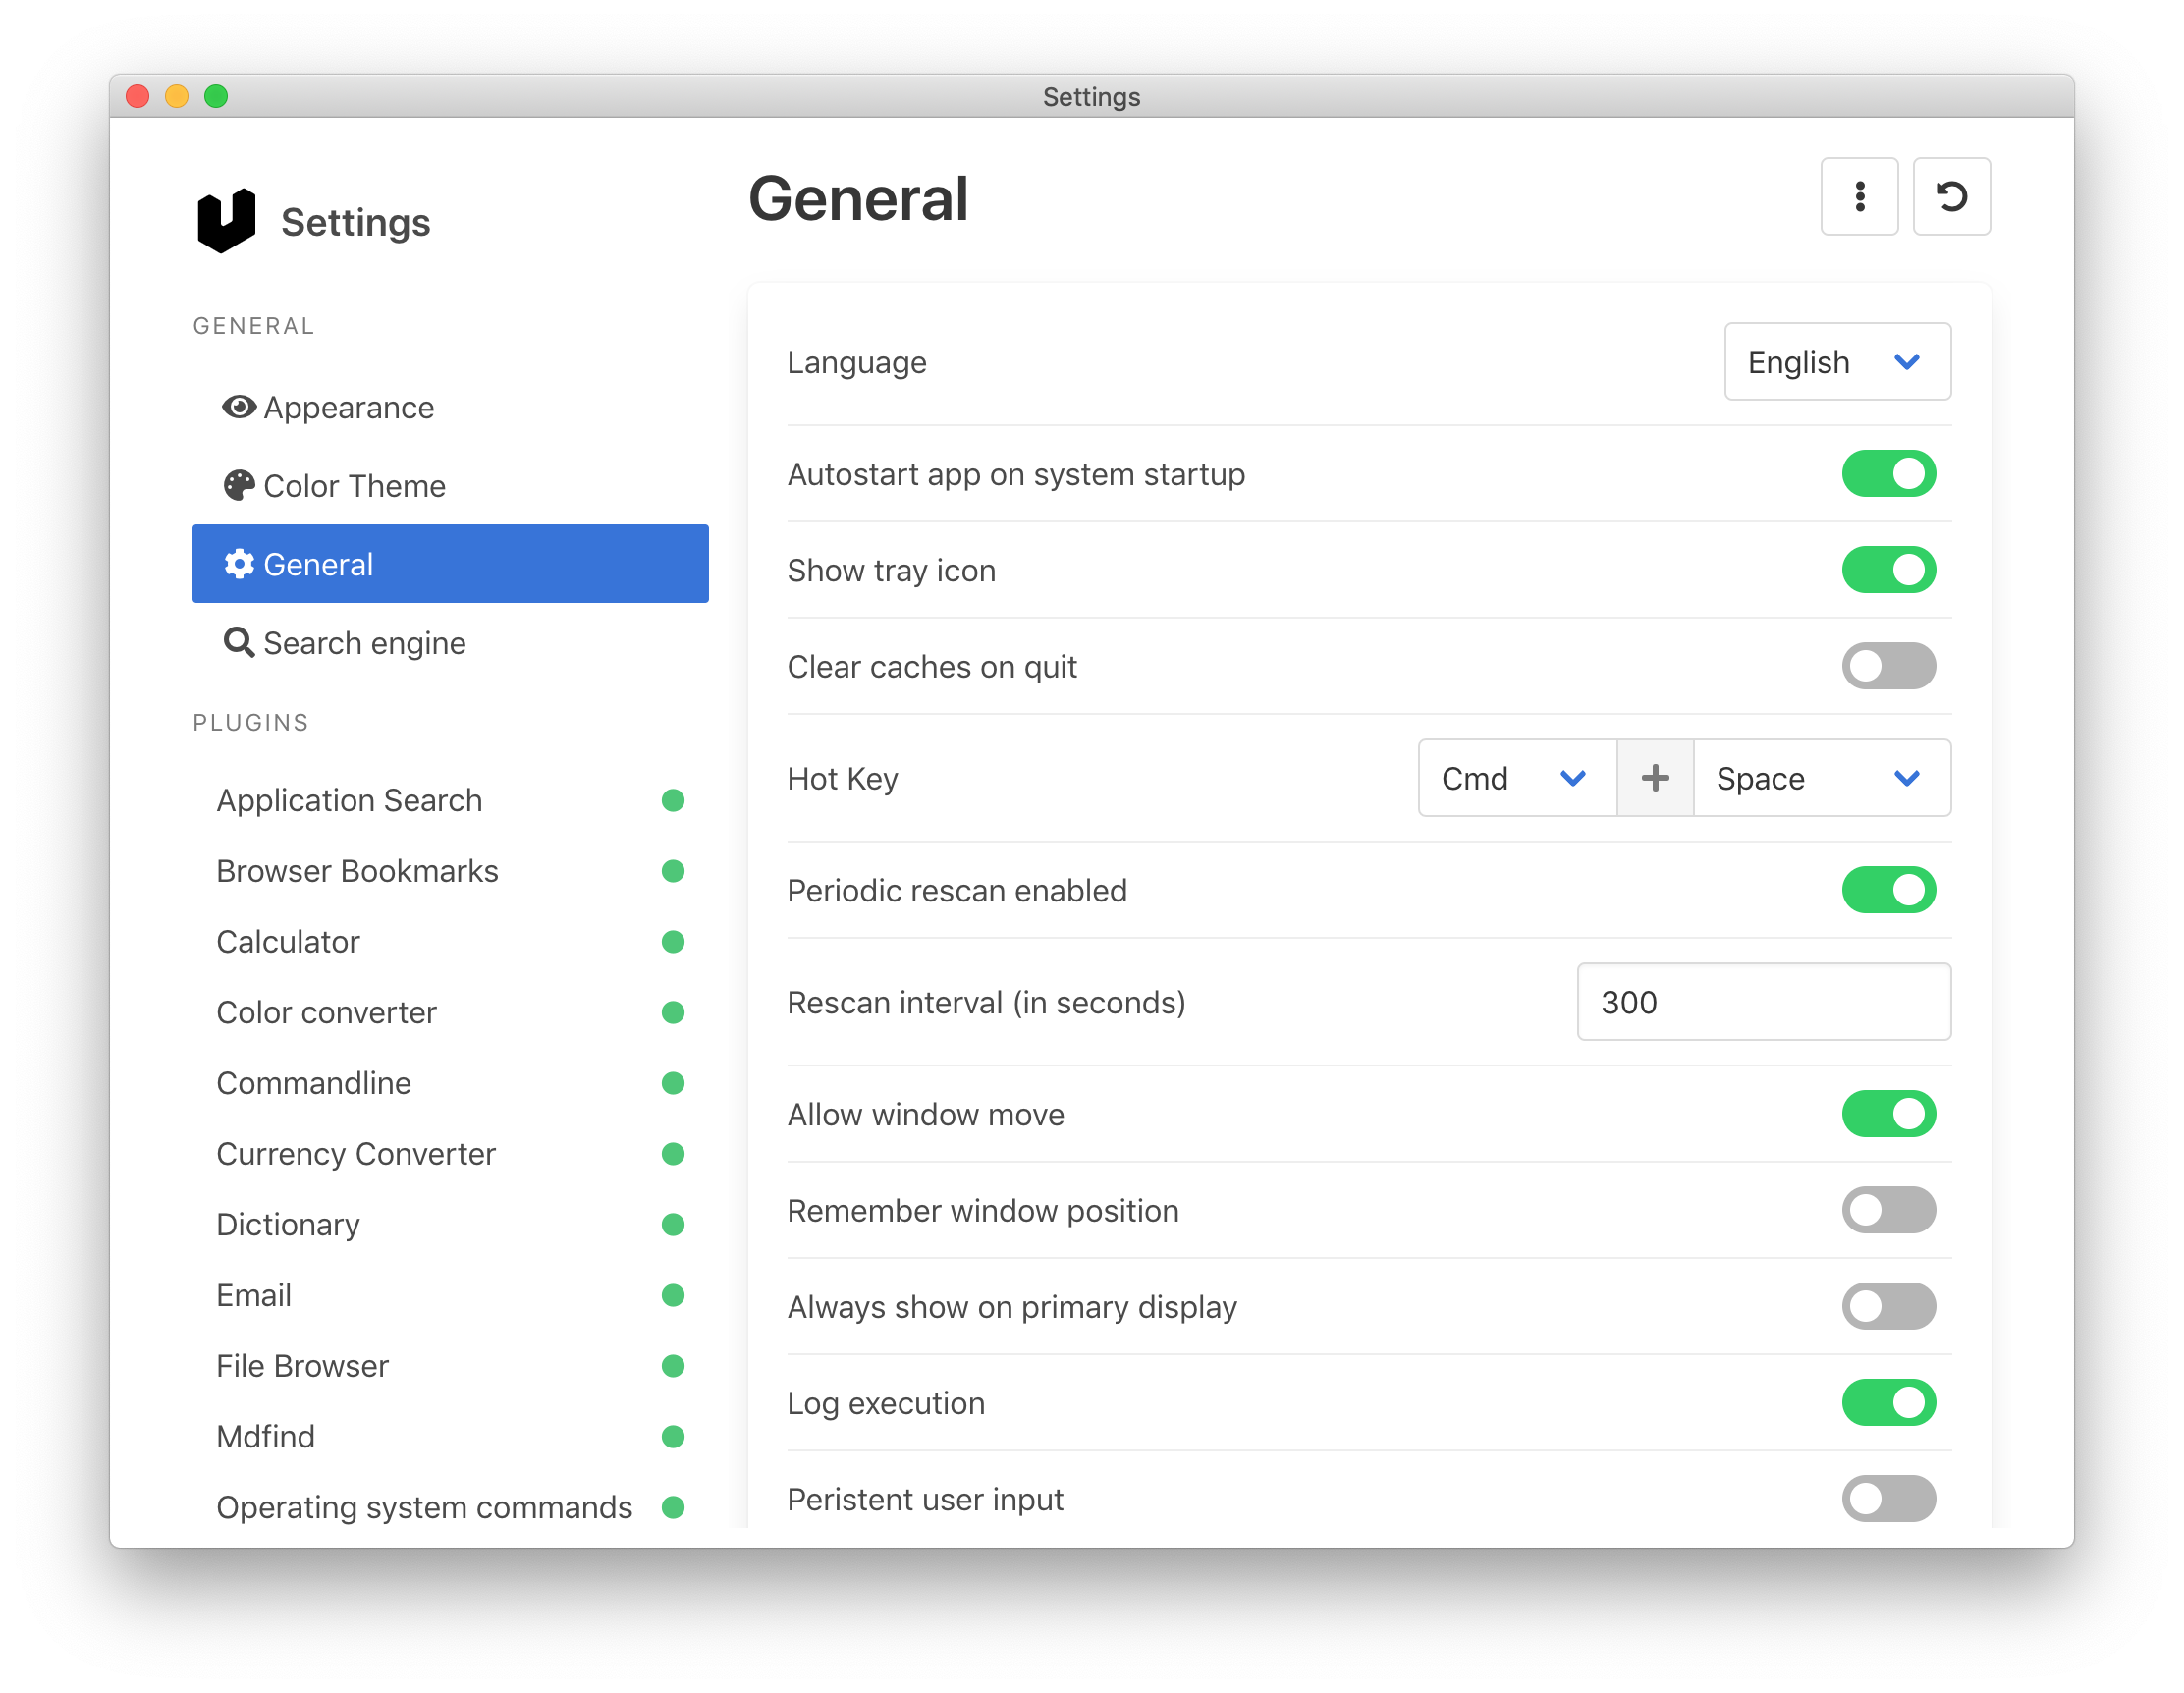
Task: Click the reset/undo arrow icon
Action: coord(1951,197)
